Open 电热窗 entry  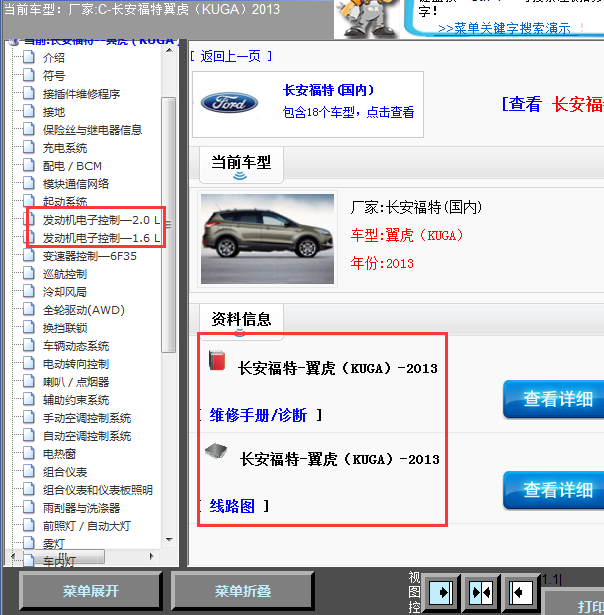tap(59, 455)
